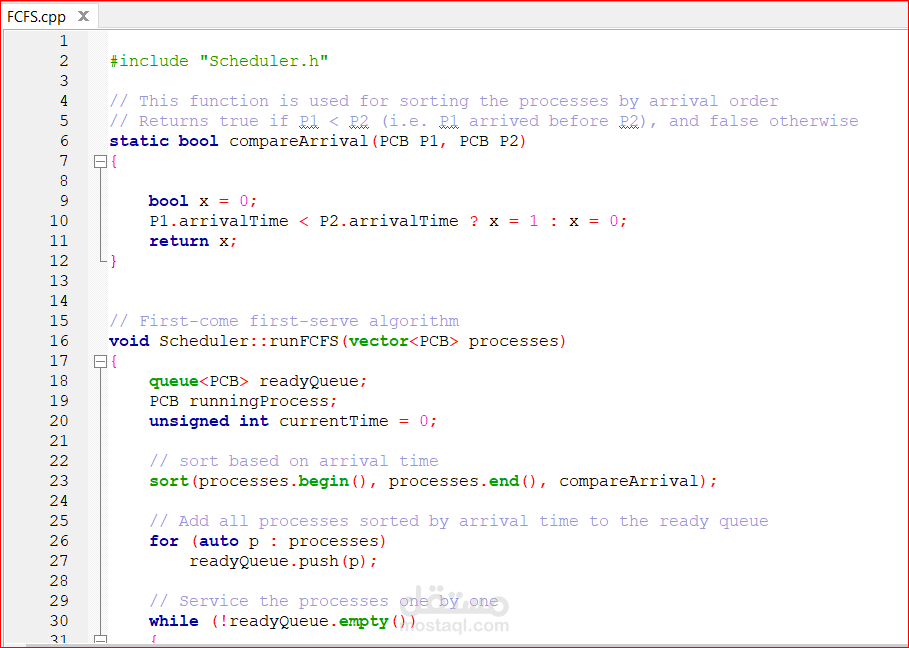Collapse the while loop fold at line 31
Viewport: 909px width, 648px height.
pos(100,640)
